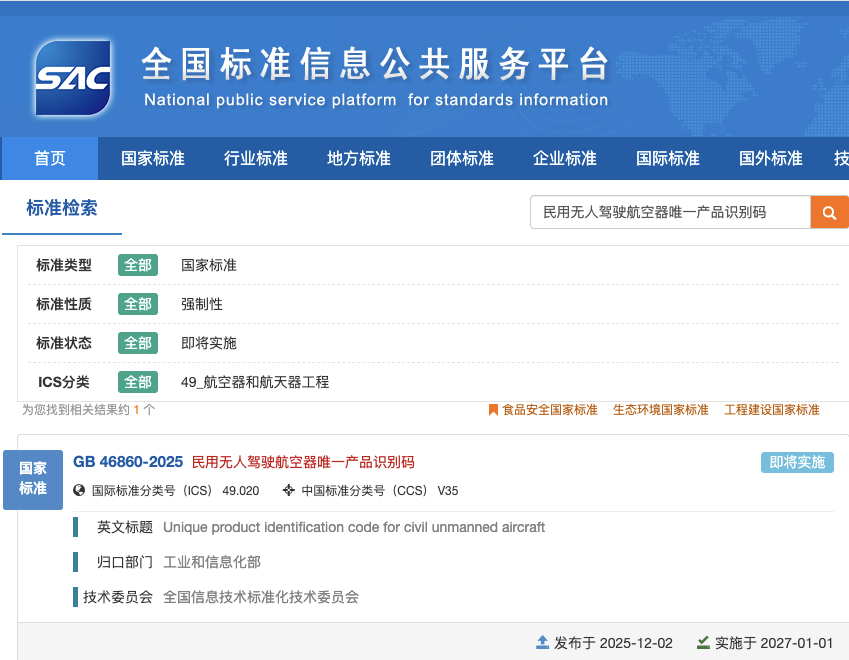This screenshot has height=660, width=849.
Task: Click the SAC logo icon
Action: (x=72, y=78)
